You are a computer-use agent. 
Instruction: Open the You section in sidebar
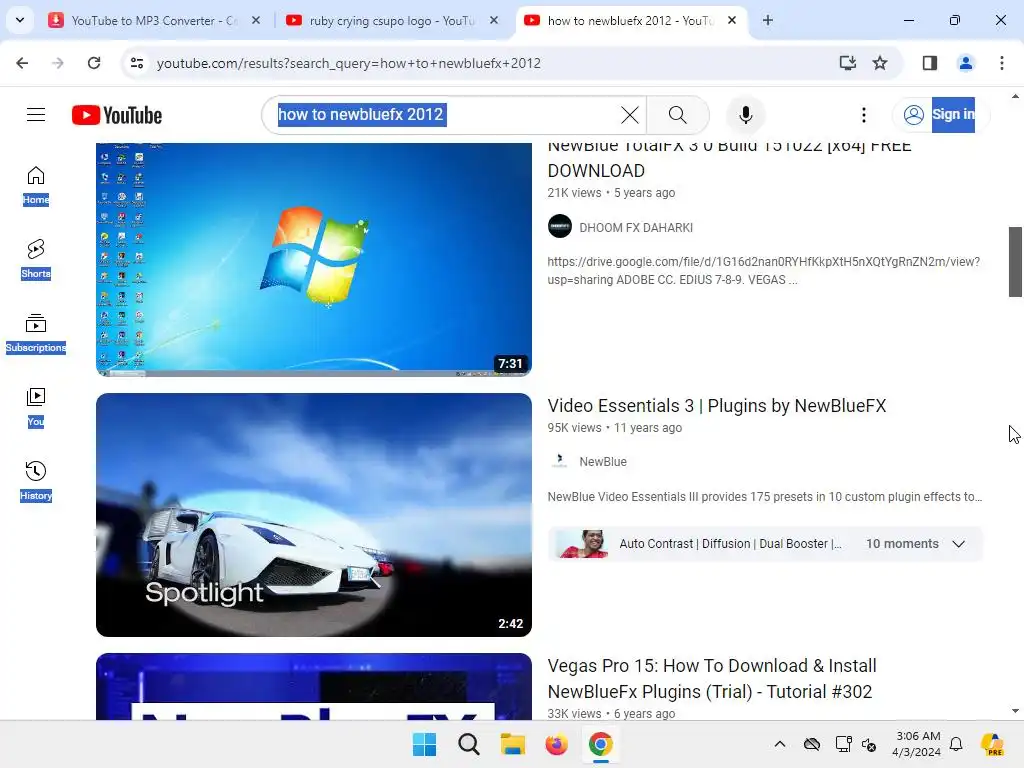tap(36, 407)
